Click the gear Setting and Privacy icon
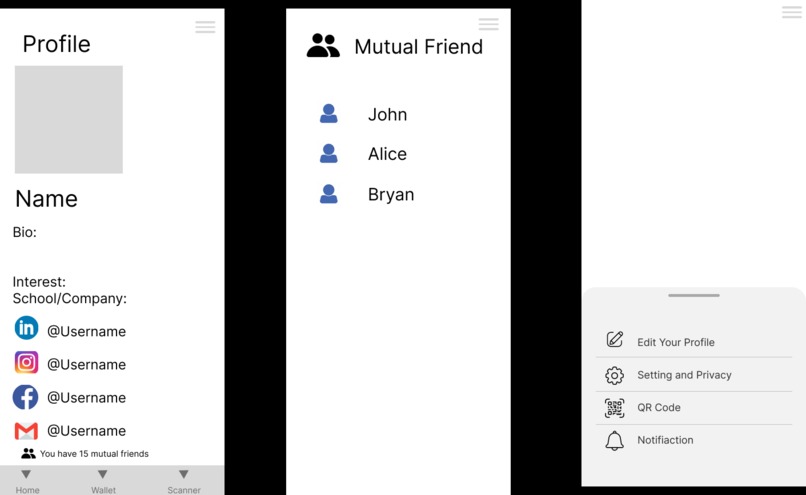 614,376
